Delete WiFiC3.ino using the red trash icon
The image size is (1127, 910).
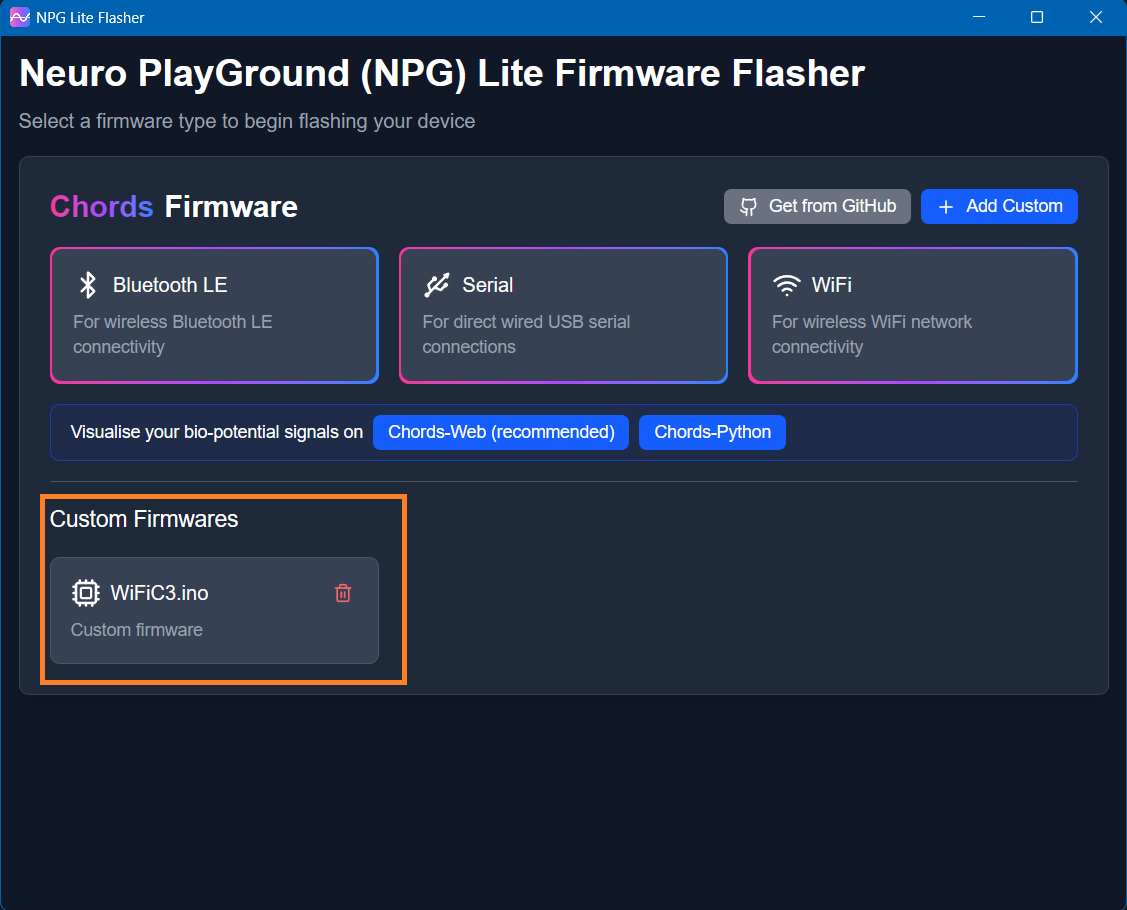(x=343, y=593)
